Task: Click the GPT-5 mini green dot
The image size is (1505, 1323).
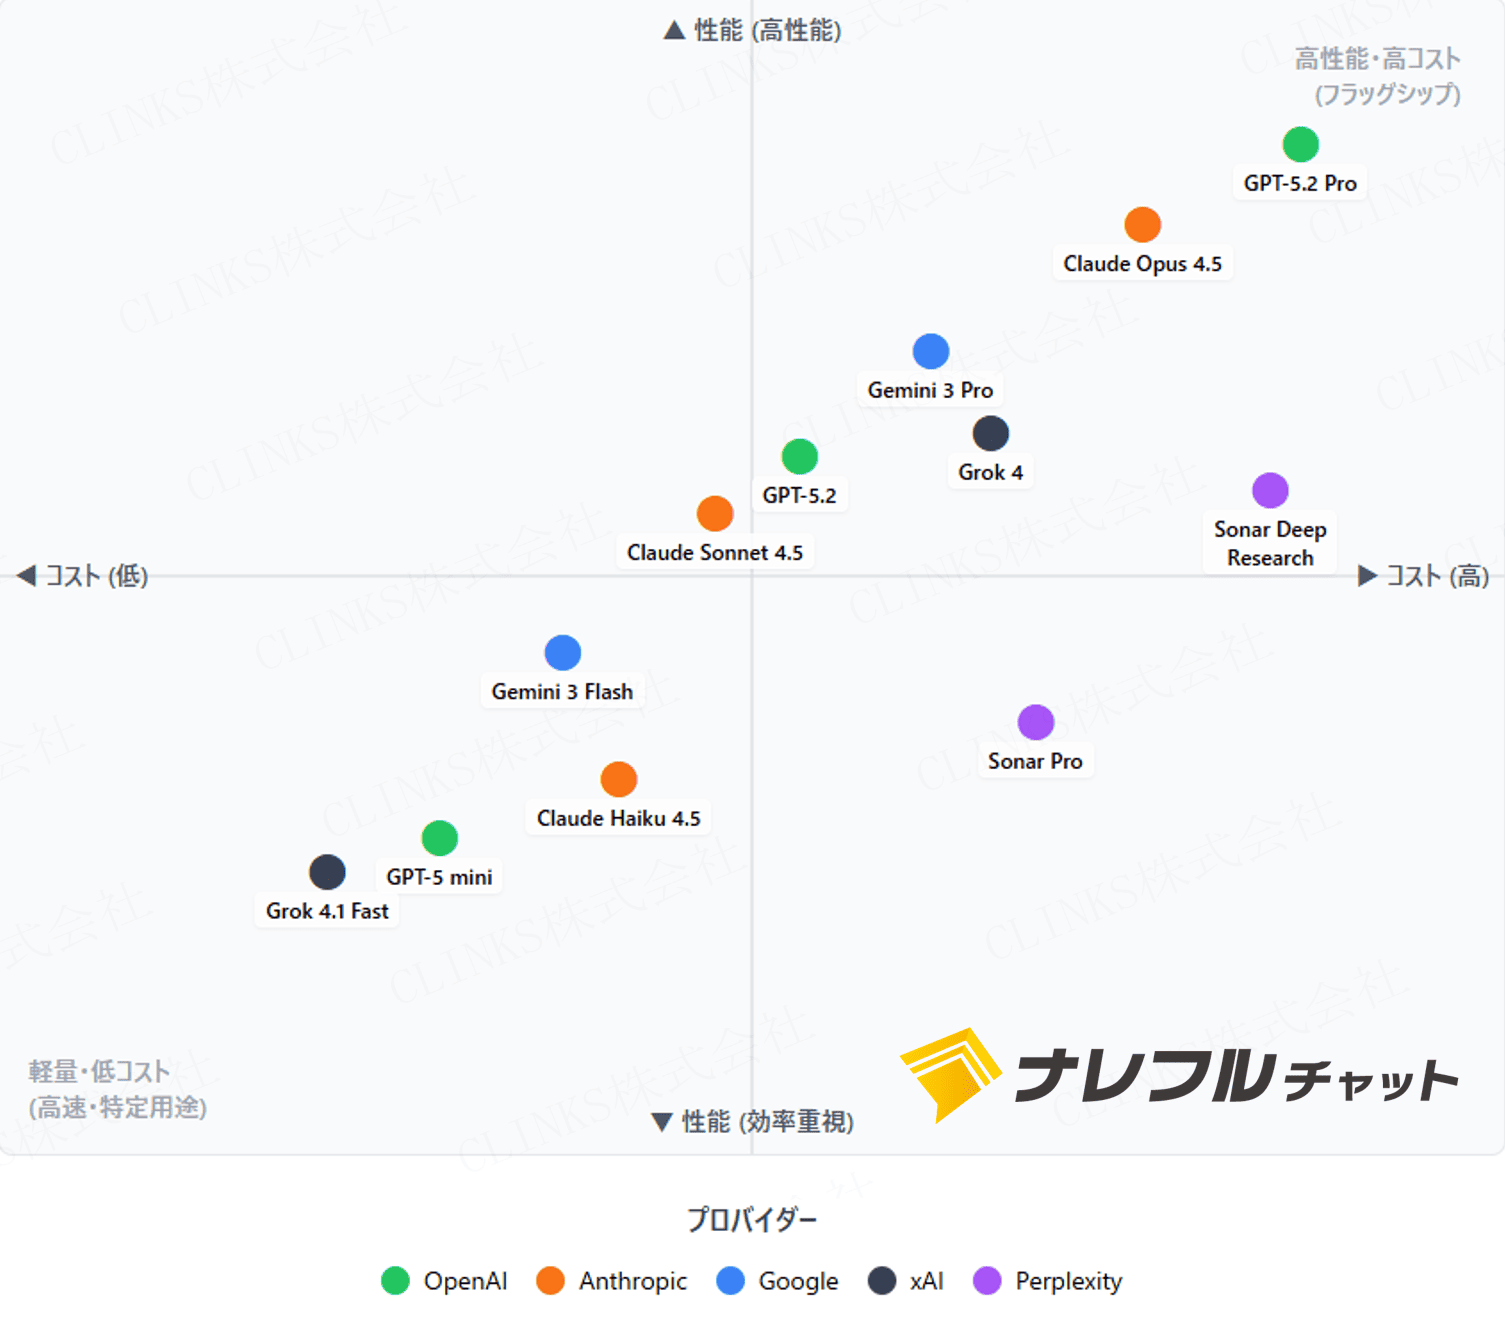Action: (x=440, y=838)
